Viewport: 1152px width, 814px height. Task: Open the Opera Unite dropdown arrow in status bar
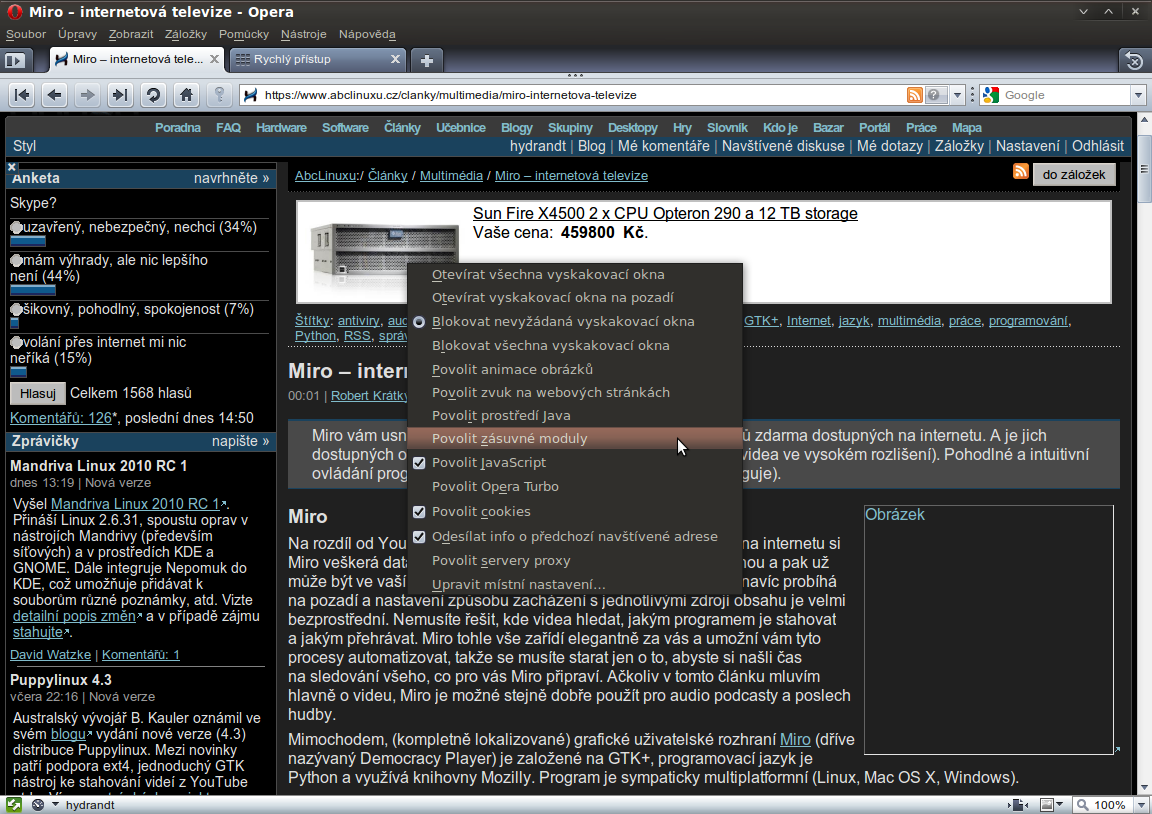pyautogui.click(x=55, y=804)
